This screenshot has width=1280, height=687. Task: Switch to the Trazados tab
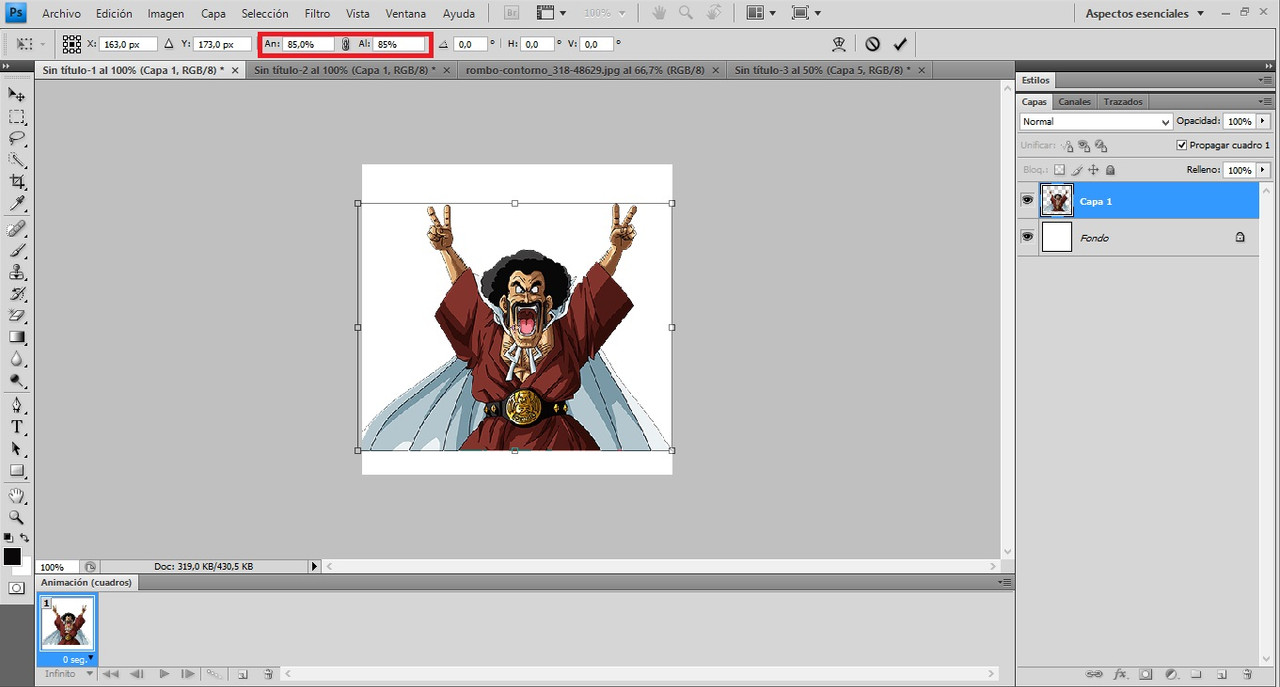pyautogui.click(x=1123, y=102)
